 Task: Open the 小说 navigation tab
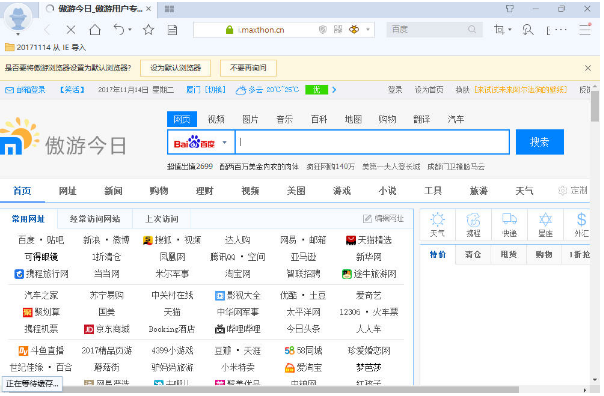pyautogui.click(x=388, y=191)
